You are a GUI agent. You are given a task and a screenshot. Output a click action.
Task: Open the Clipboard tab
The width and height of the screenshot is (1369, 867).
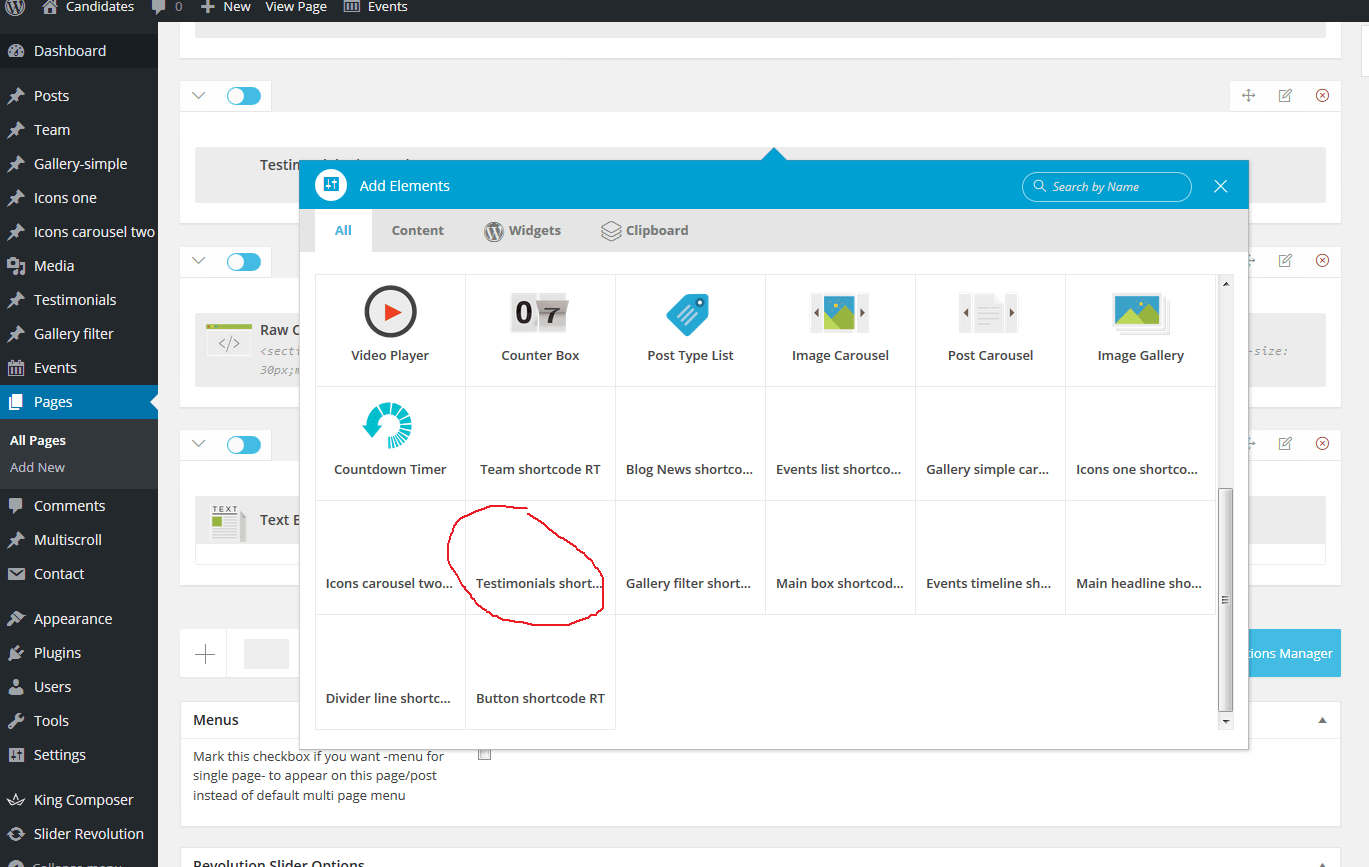pos(644,231)
